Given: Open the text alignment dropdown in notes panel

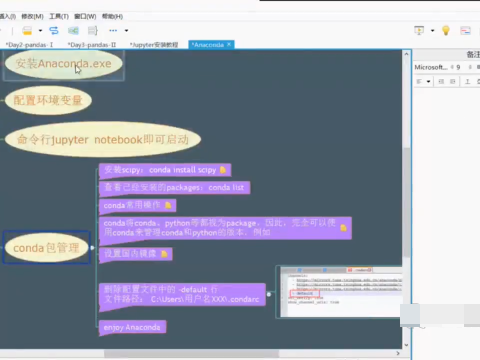Looking at the screenshot, I should click(428, 81).
